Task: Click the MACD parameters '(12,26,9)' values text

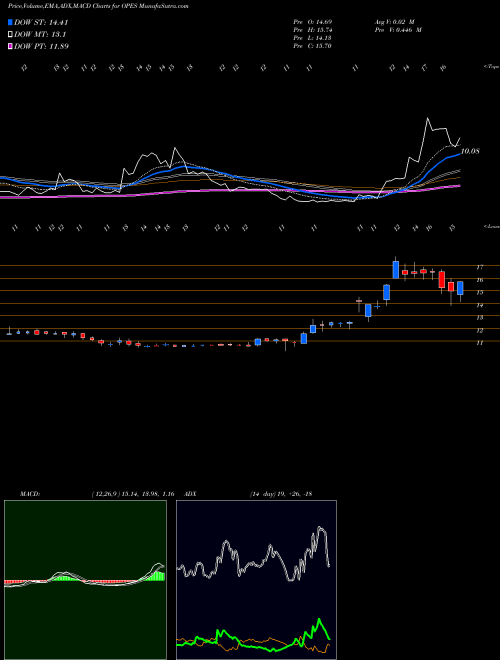Action: click(x=133, y=494)
